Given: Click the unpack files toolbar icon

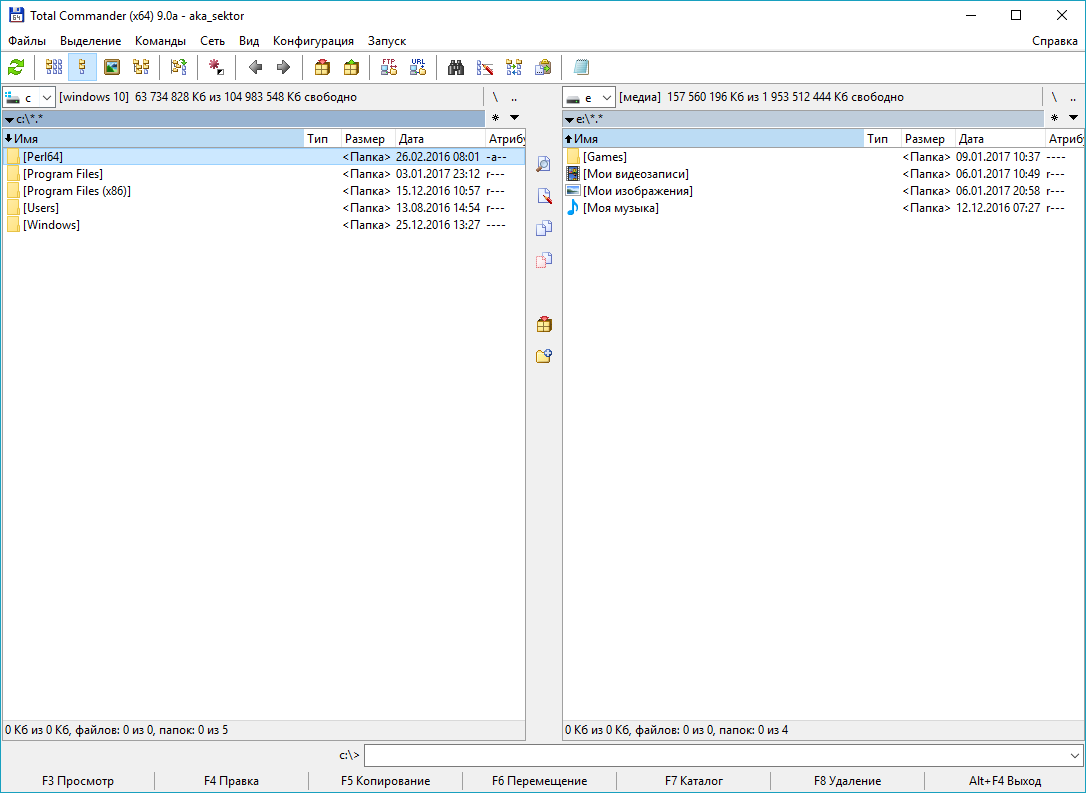Looking at the screenshot, I should click(351, 67).
